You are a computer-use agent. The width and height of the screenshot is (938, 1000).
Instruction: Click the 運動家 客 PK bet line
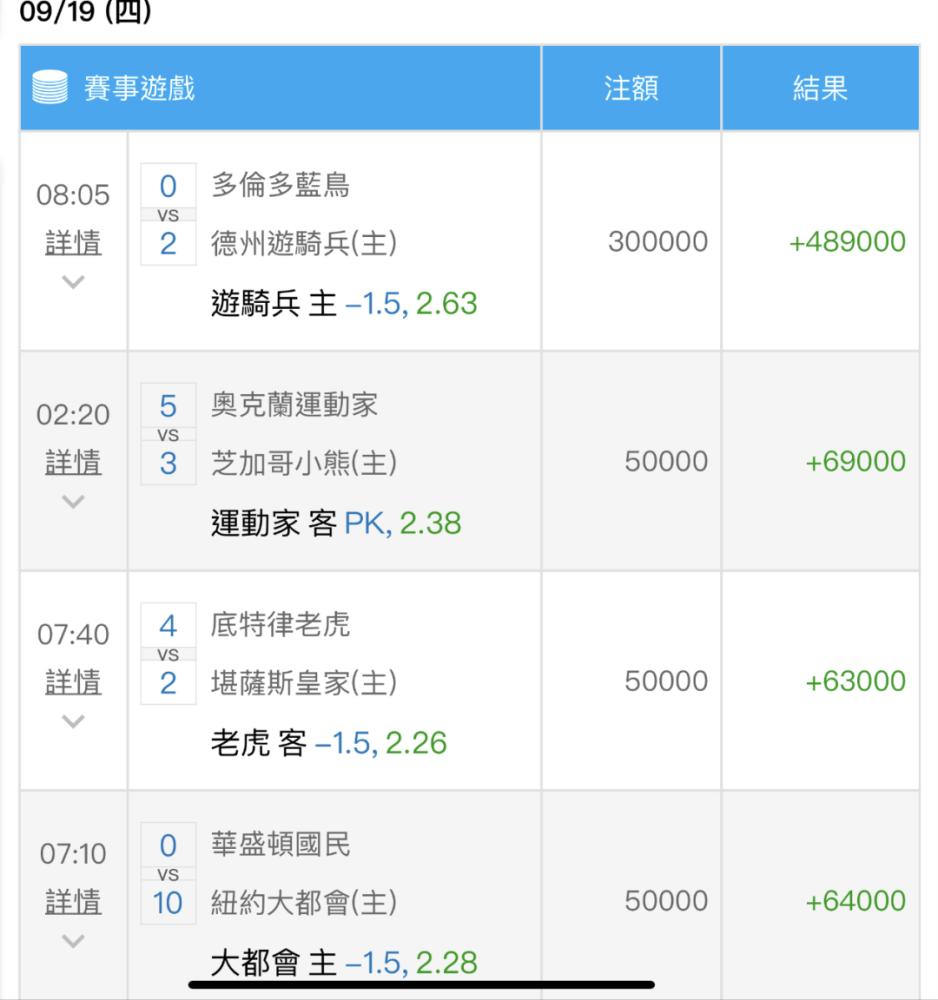coord(335,524)
